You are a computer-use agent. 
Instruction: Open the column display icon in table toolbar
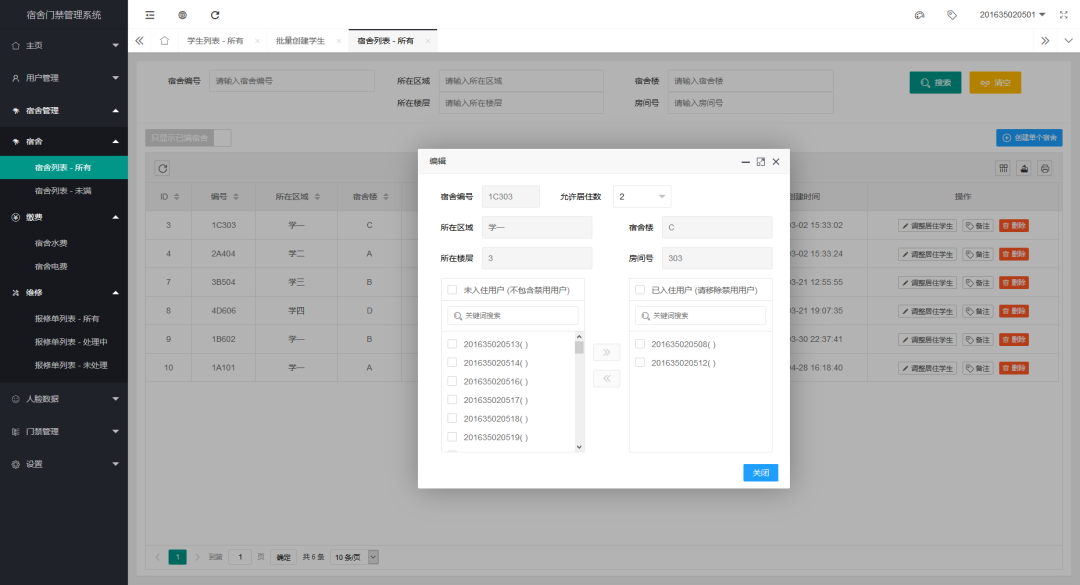[1003, 168]
